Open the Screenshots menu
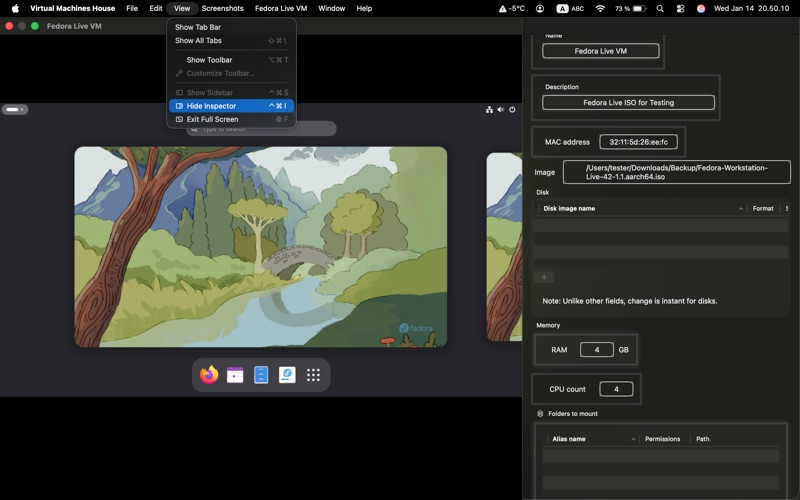Screen dimensions: 800x500 coord(222,8)
